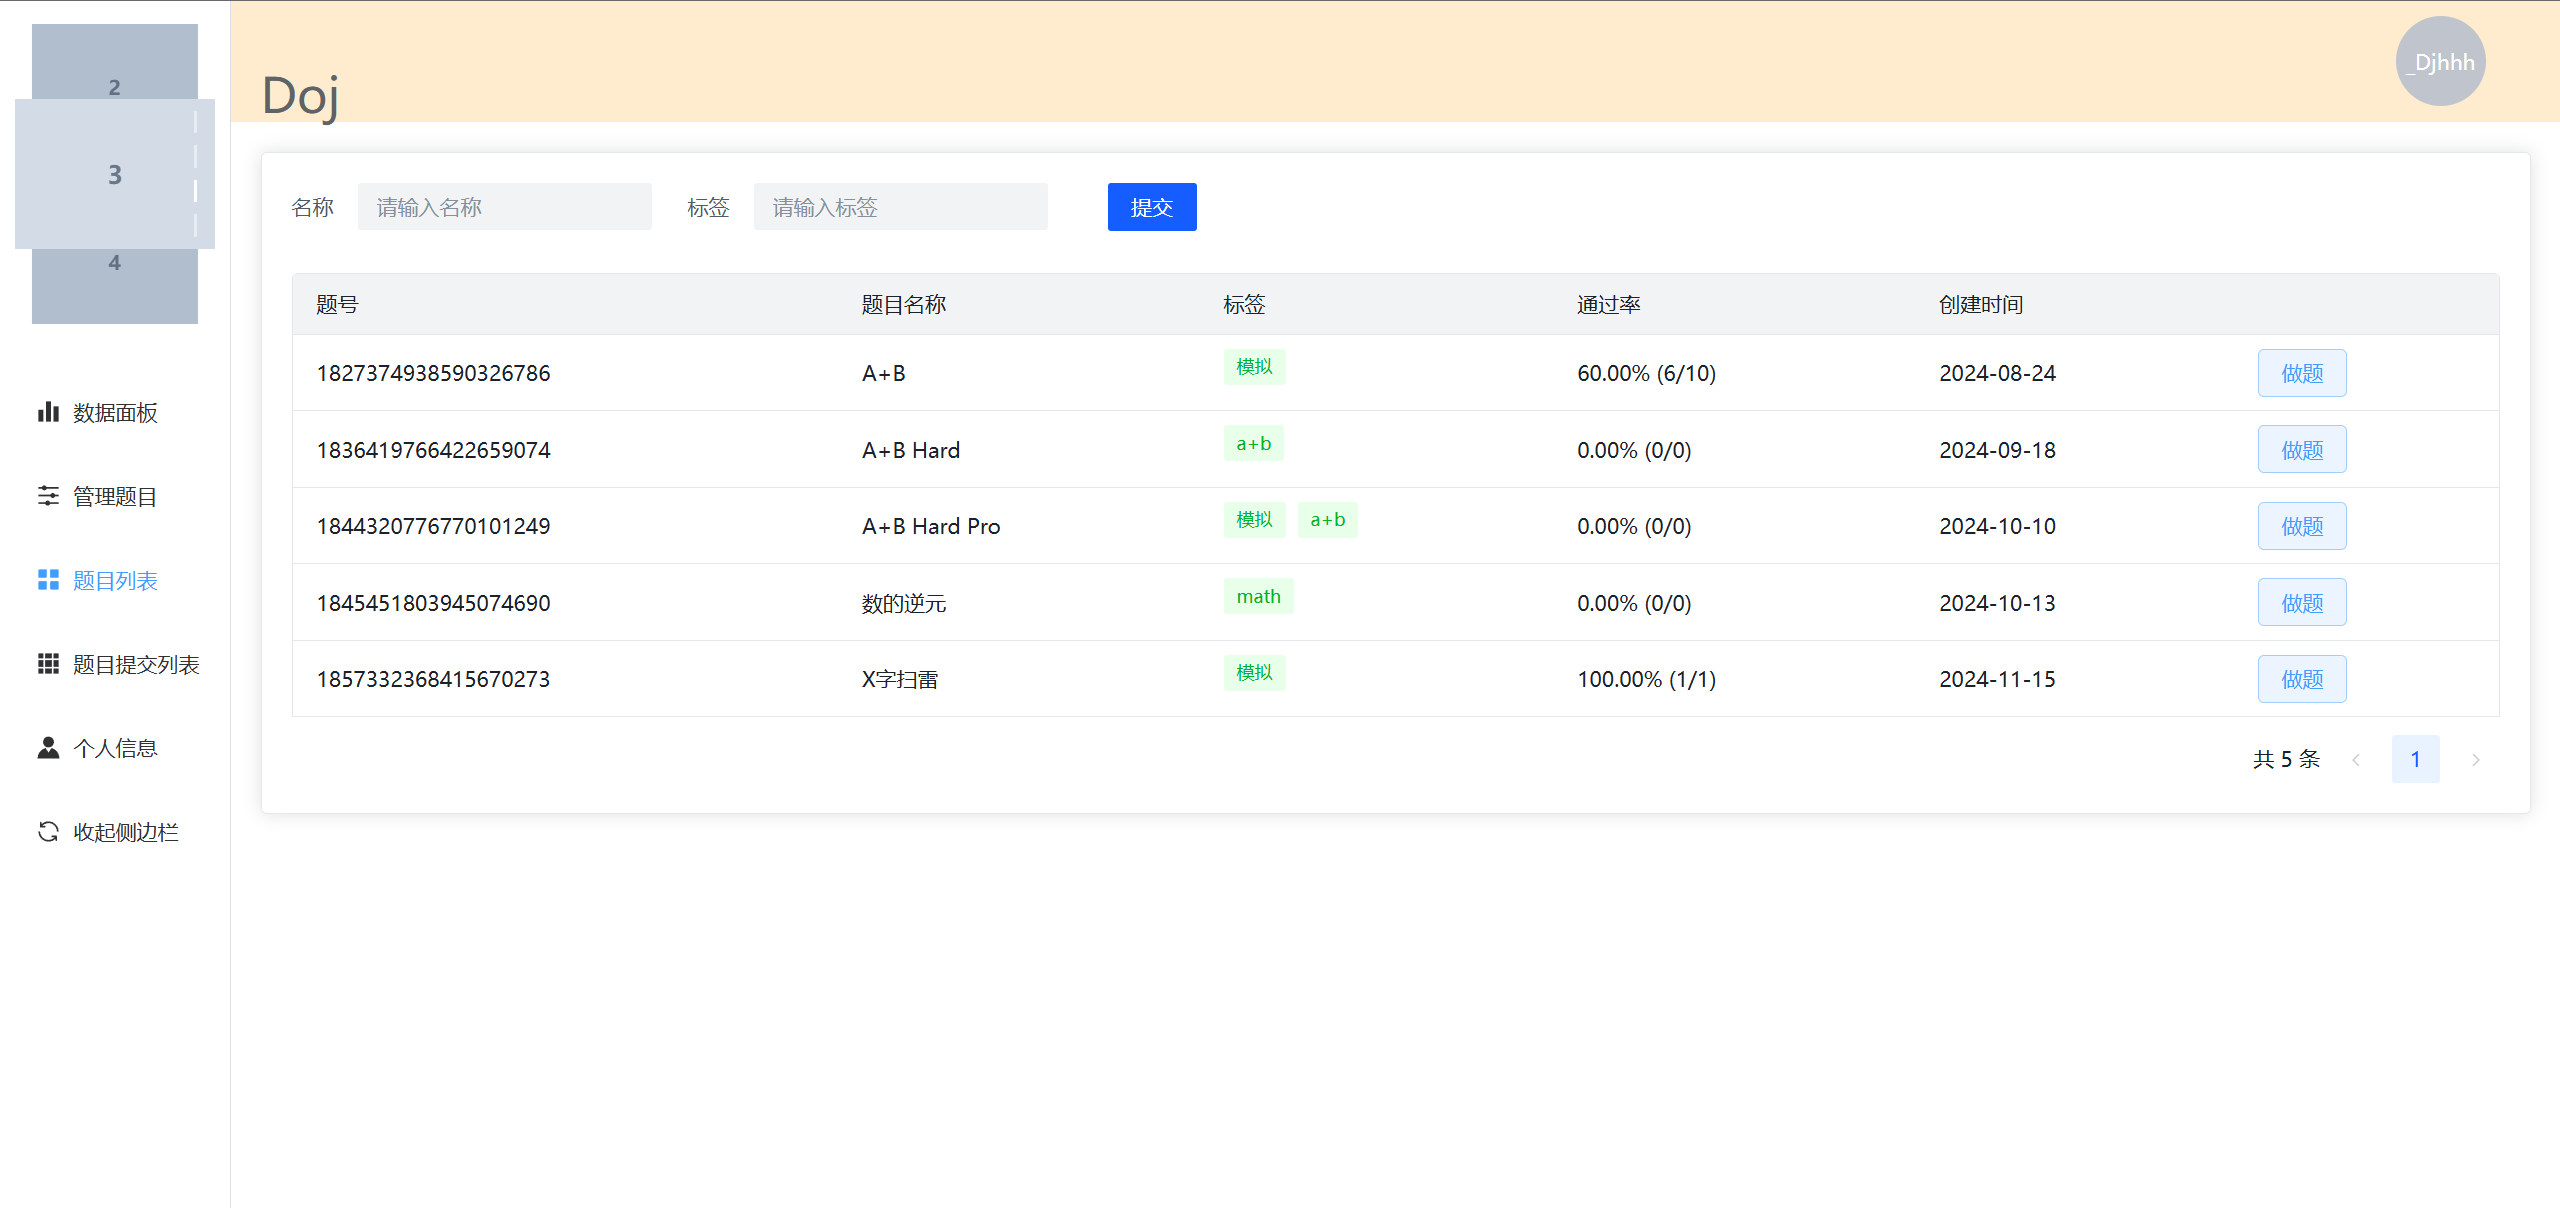
Task: Click 做题 for problem X字扫雷
Action: [2302, 679]
